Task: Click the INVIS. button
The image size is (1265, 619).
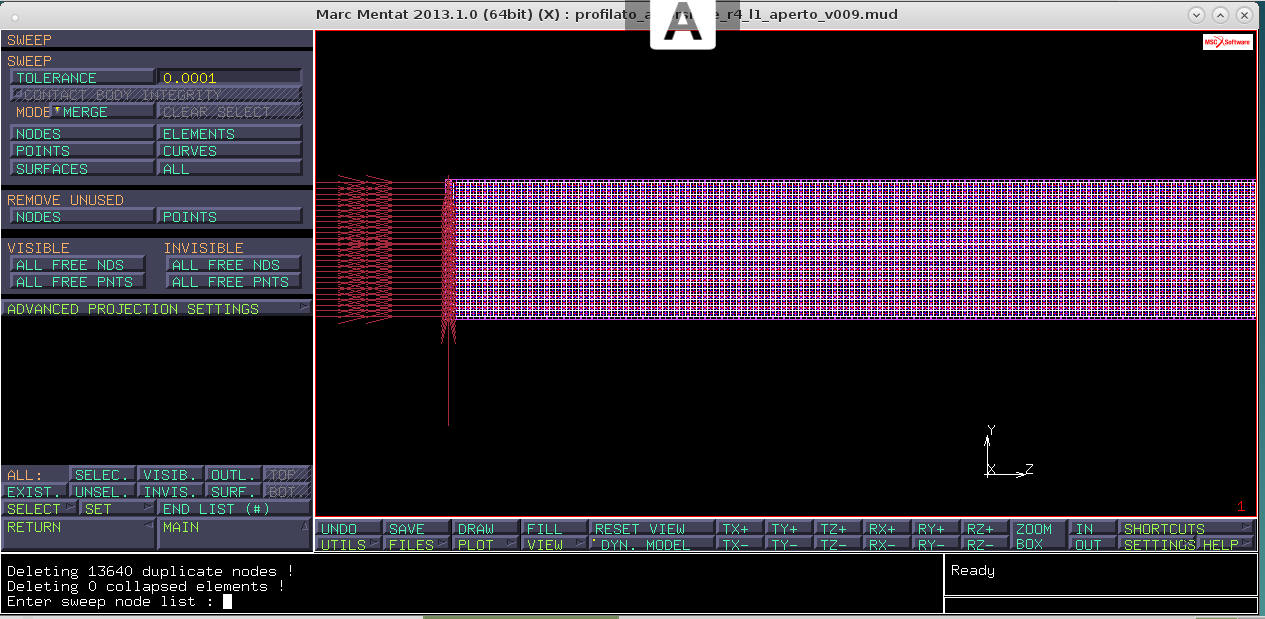Action: 171,492
